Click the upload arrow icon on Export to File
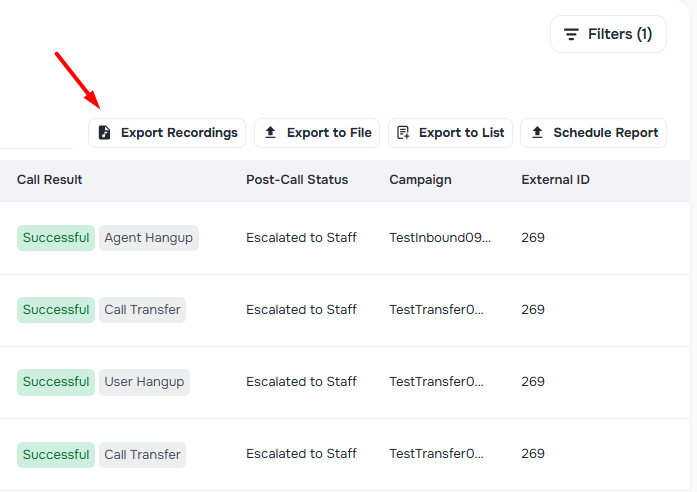 coord(271,133)
